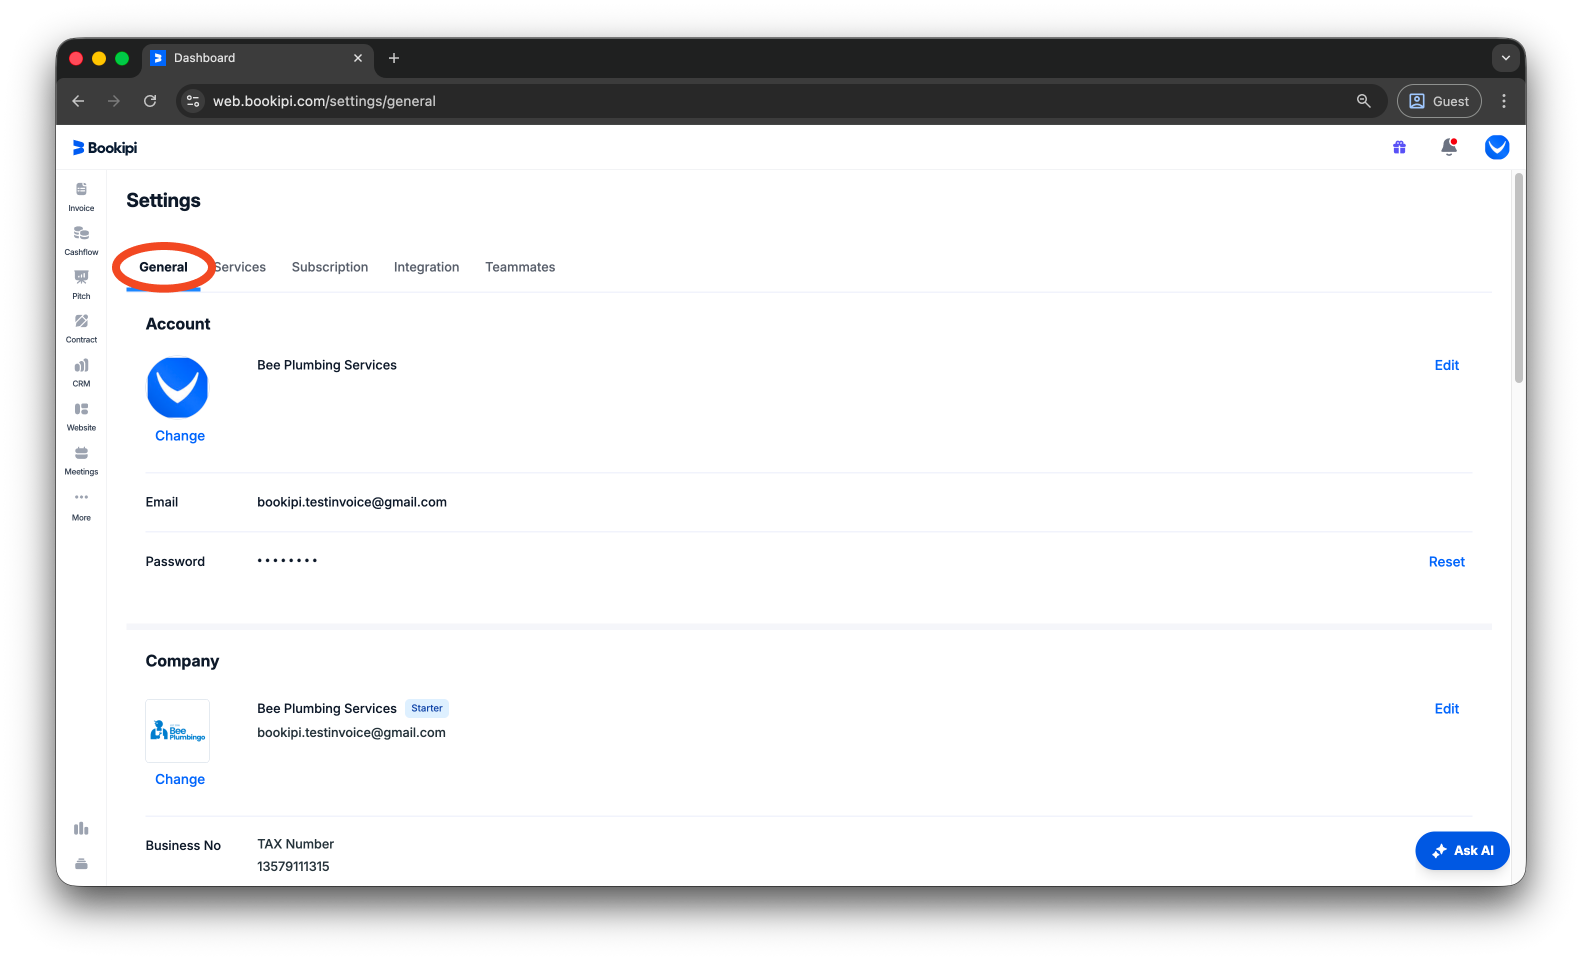Open the gift rewards icon
Image resolution: width=1582 pixels, height=960 pixels.
[x=1399, y=147]
